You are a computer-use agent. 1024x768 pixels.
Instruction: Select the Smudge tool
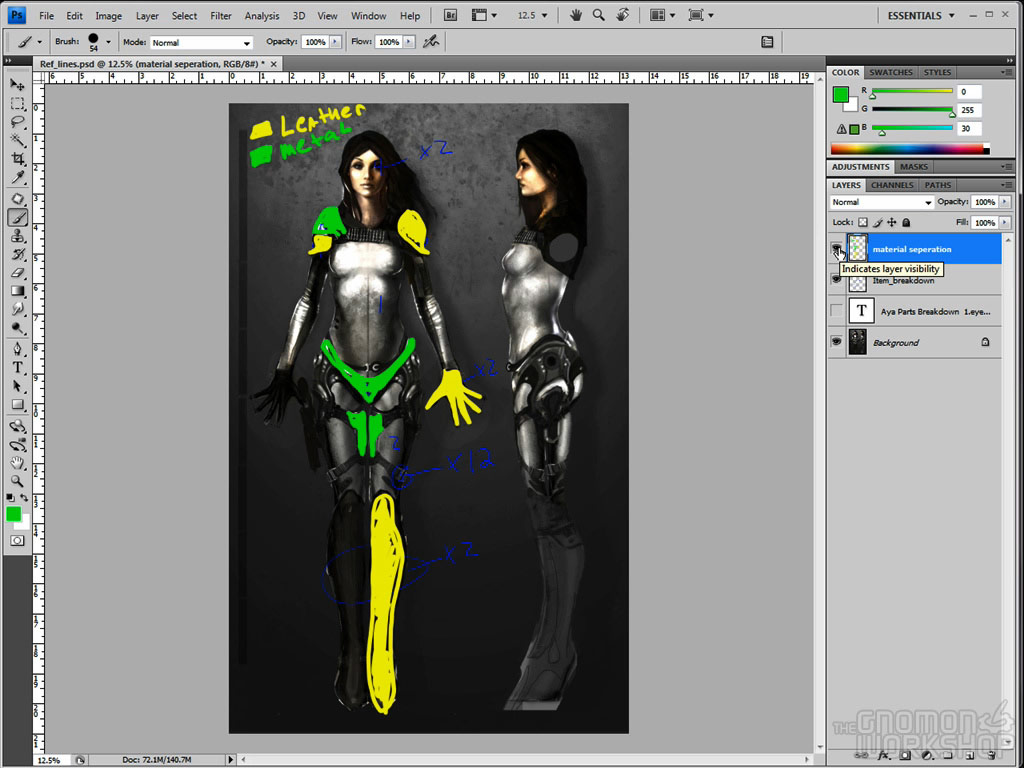(18, 310)
